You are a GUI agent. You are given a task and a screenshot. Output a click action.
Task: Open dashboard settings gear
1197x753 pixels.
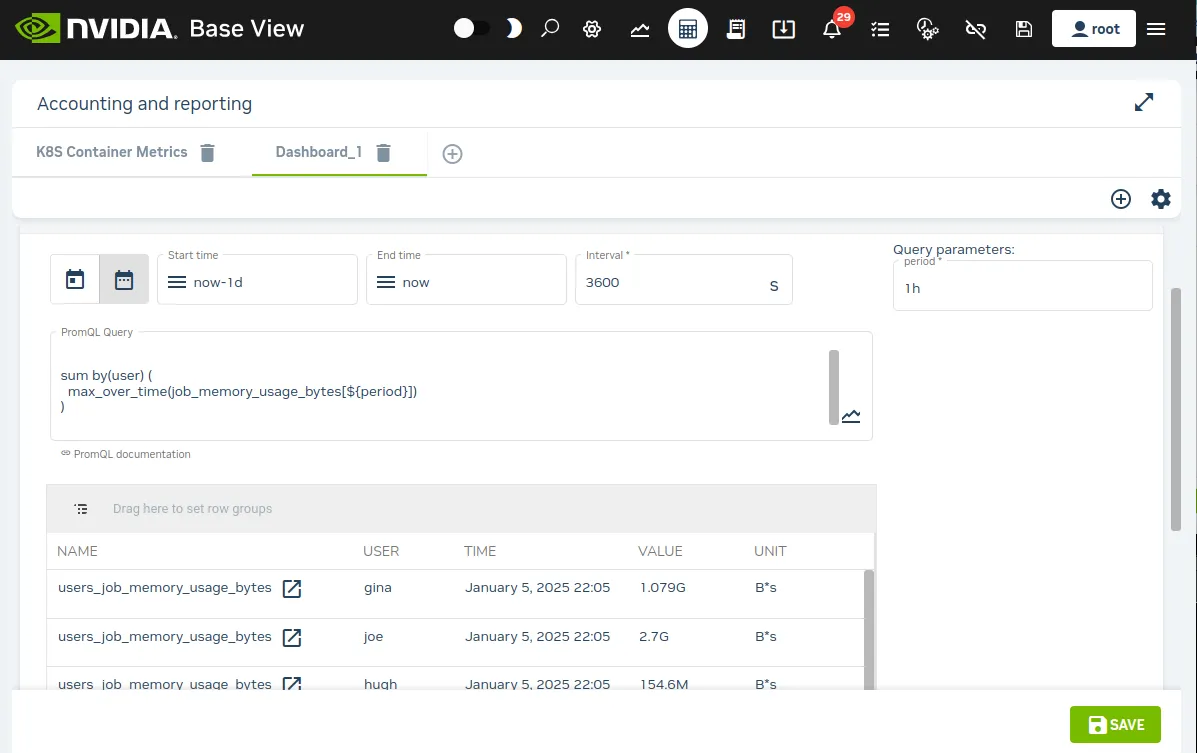click(1160, 199)
